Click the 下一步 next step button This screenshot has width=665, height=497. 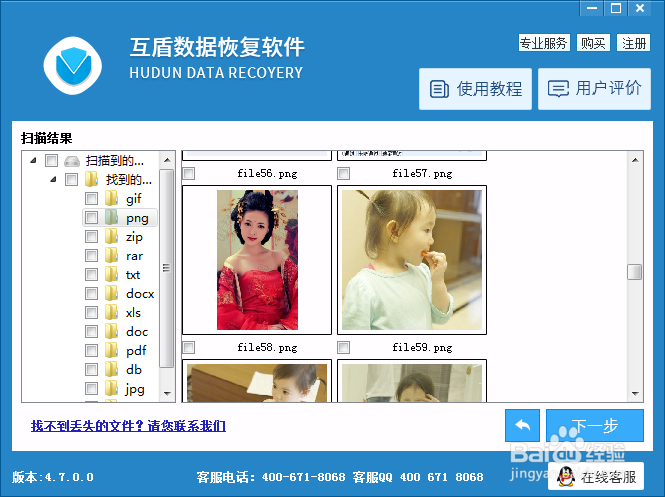point(595,425)
